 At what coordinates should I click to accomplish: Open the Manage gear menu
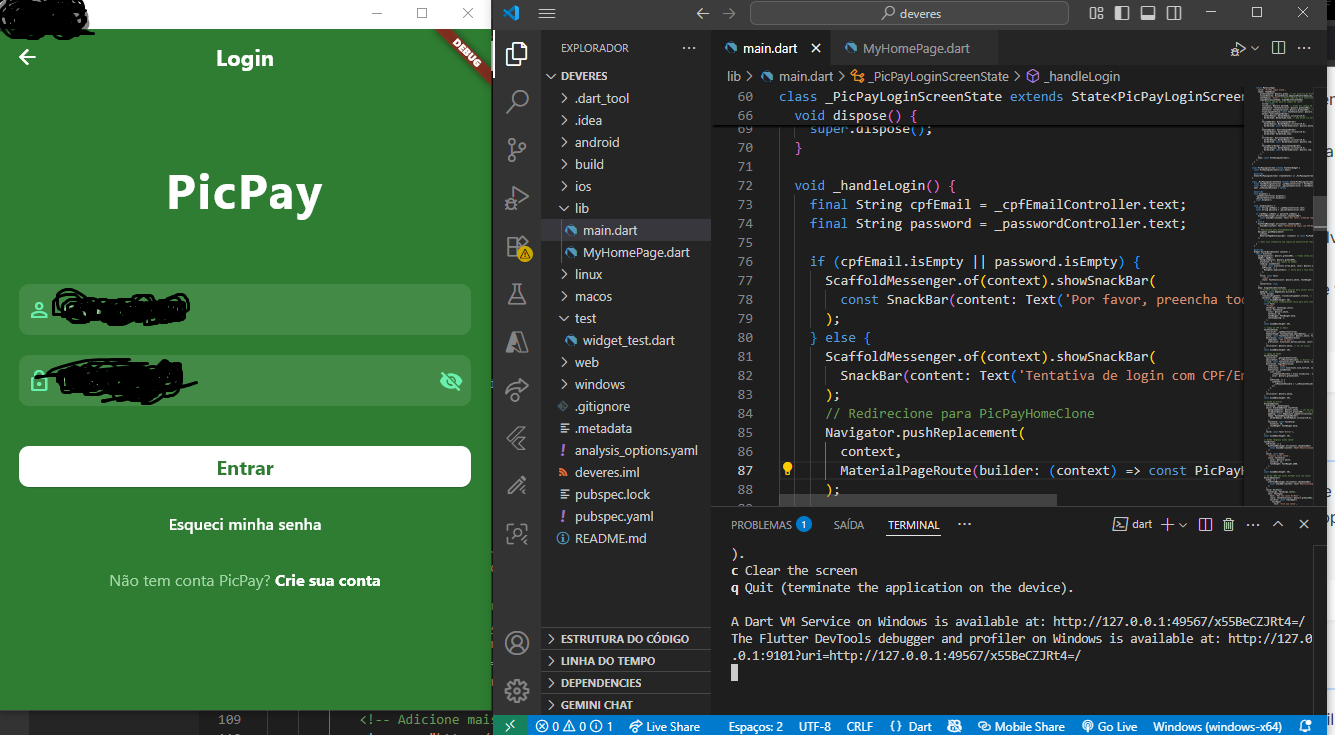[517, 690]
